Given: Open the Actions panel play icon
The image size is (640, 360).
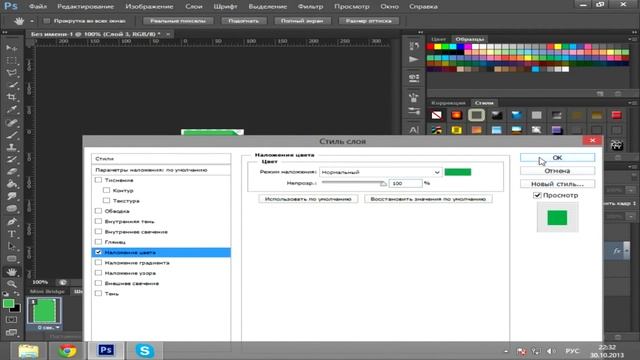Looking at the screenshot, I should [x=414, y=60].
